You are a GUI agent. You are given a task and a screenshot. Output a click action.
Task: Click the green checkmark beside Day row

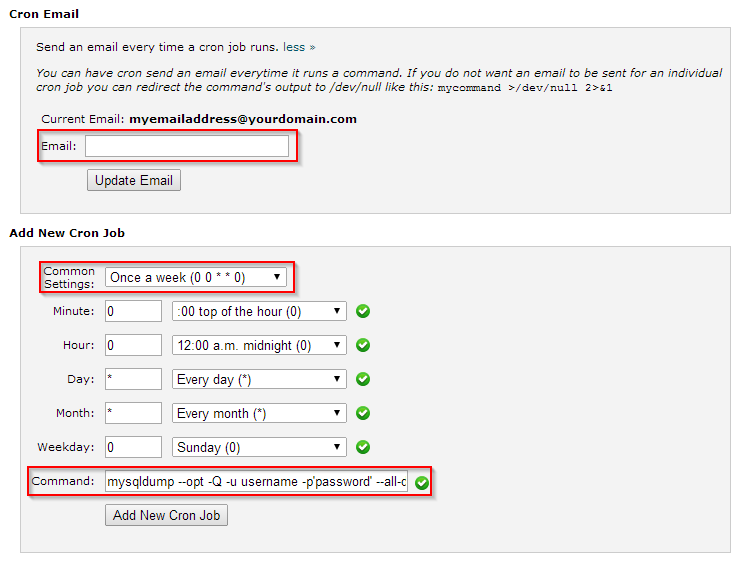[363, 380]
